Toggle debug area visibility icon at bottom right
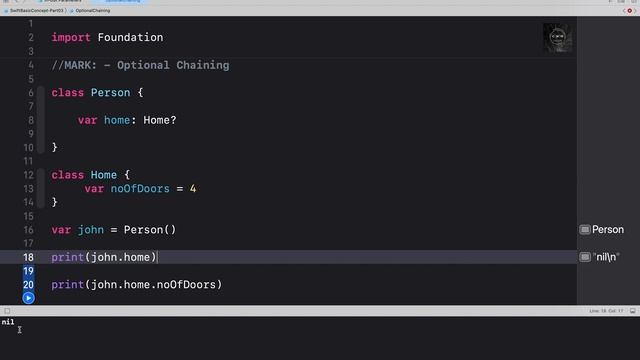The image size is (640, 360). 632,311
